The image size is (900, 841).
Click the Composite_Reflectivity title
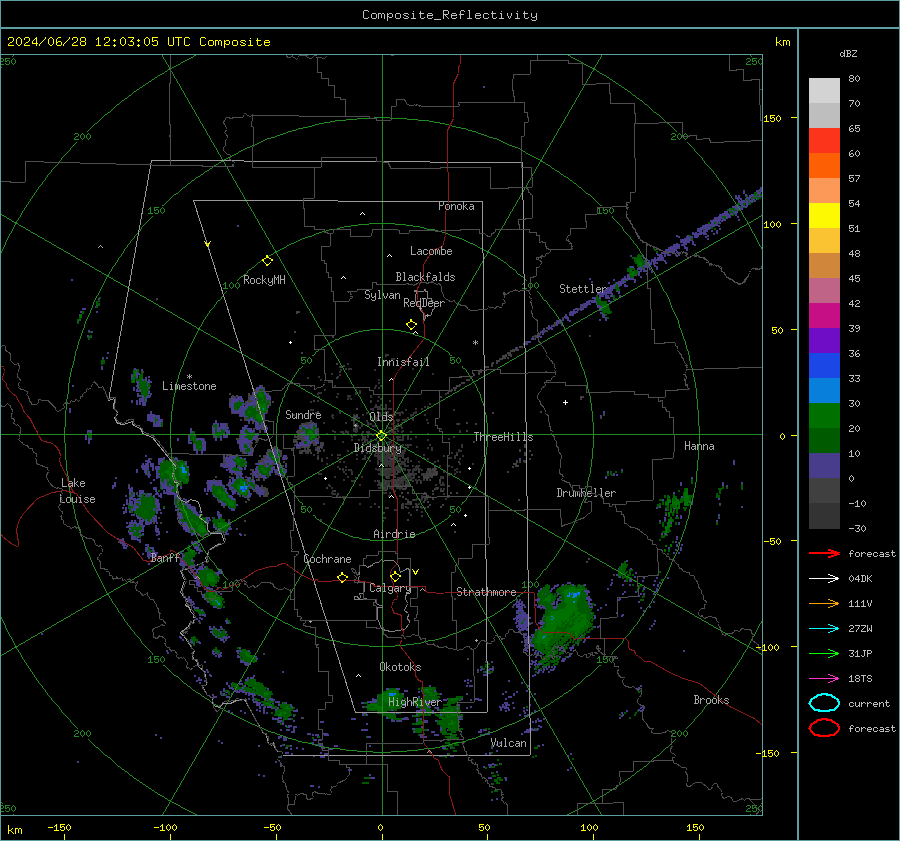(449, 15)
